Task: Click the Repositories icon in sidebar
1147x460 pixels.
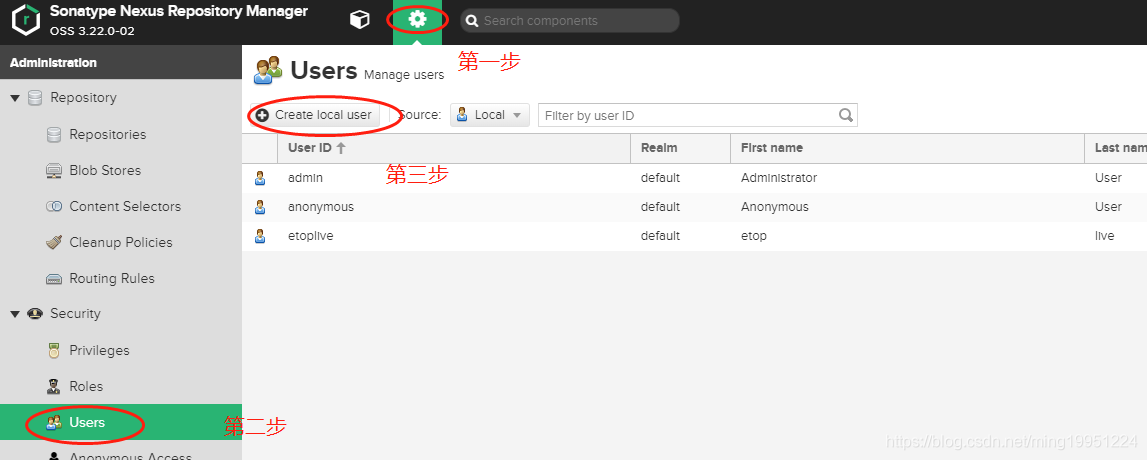Action: [53, 135]
